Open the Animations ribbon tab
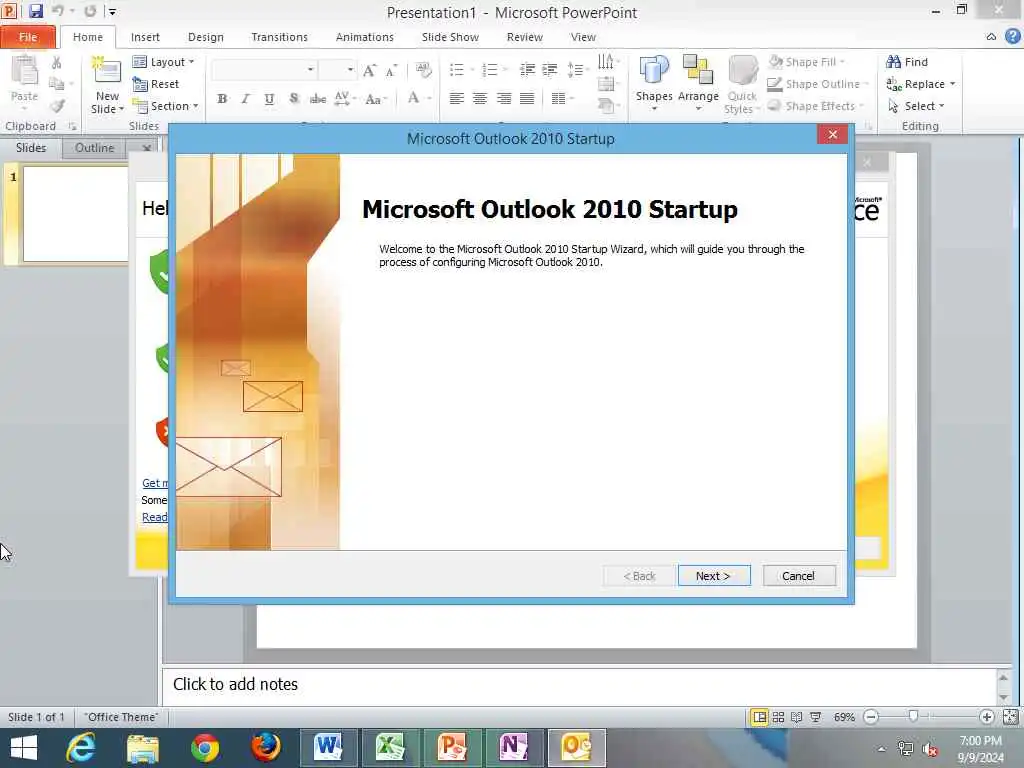The height and width of the screenshot is (768, 1024). point(364,37)
